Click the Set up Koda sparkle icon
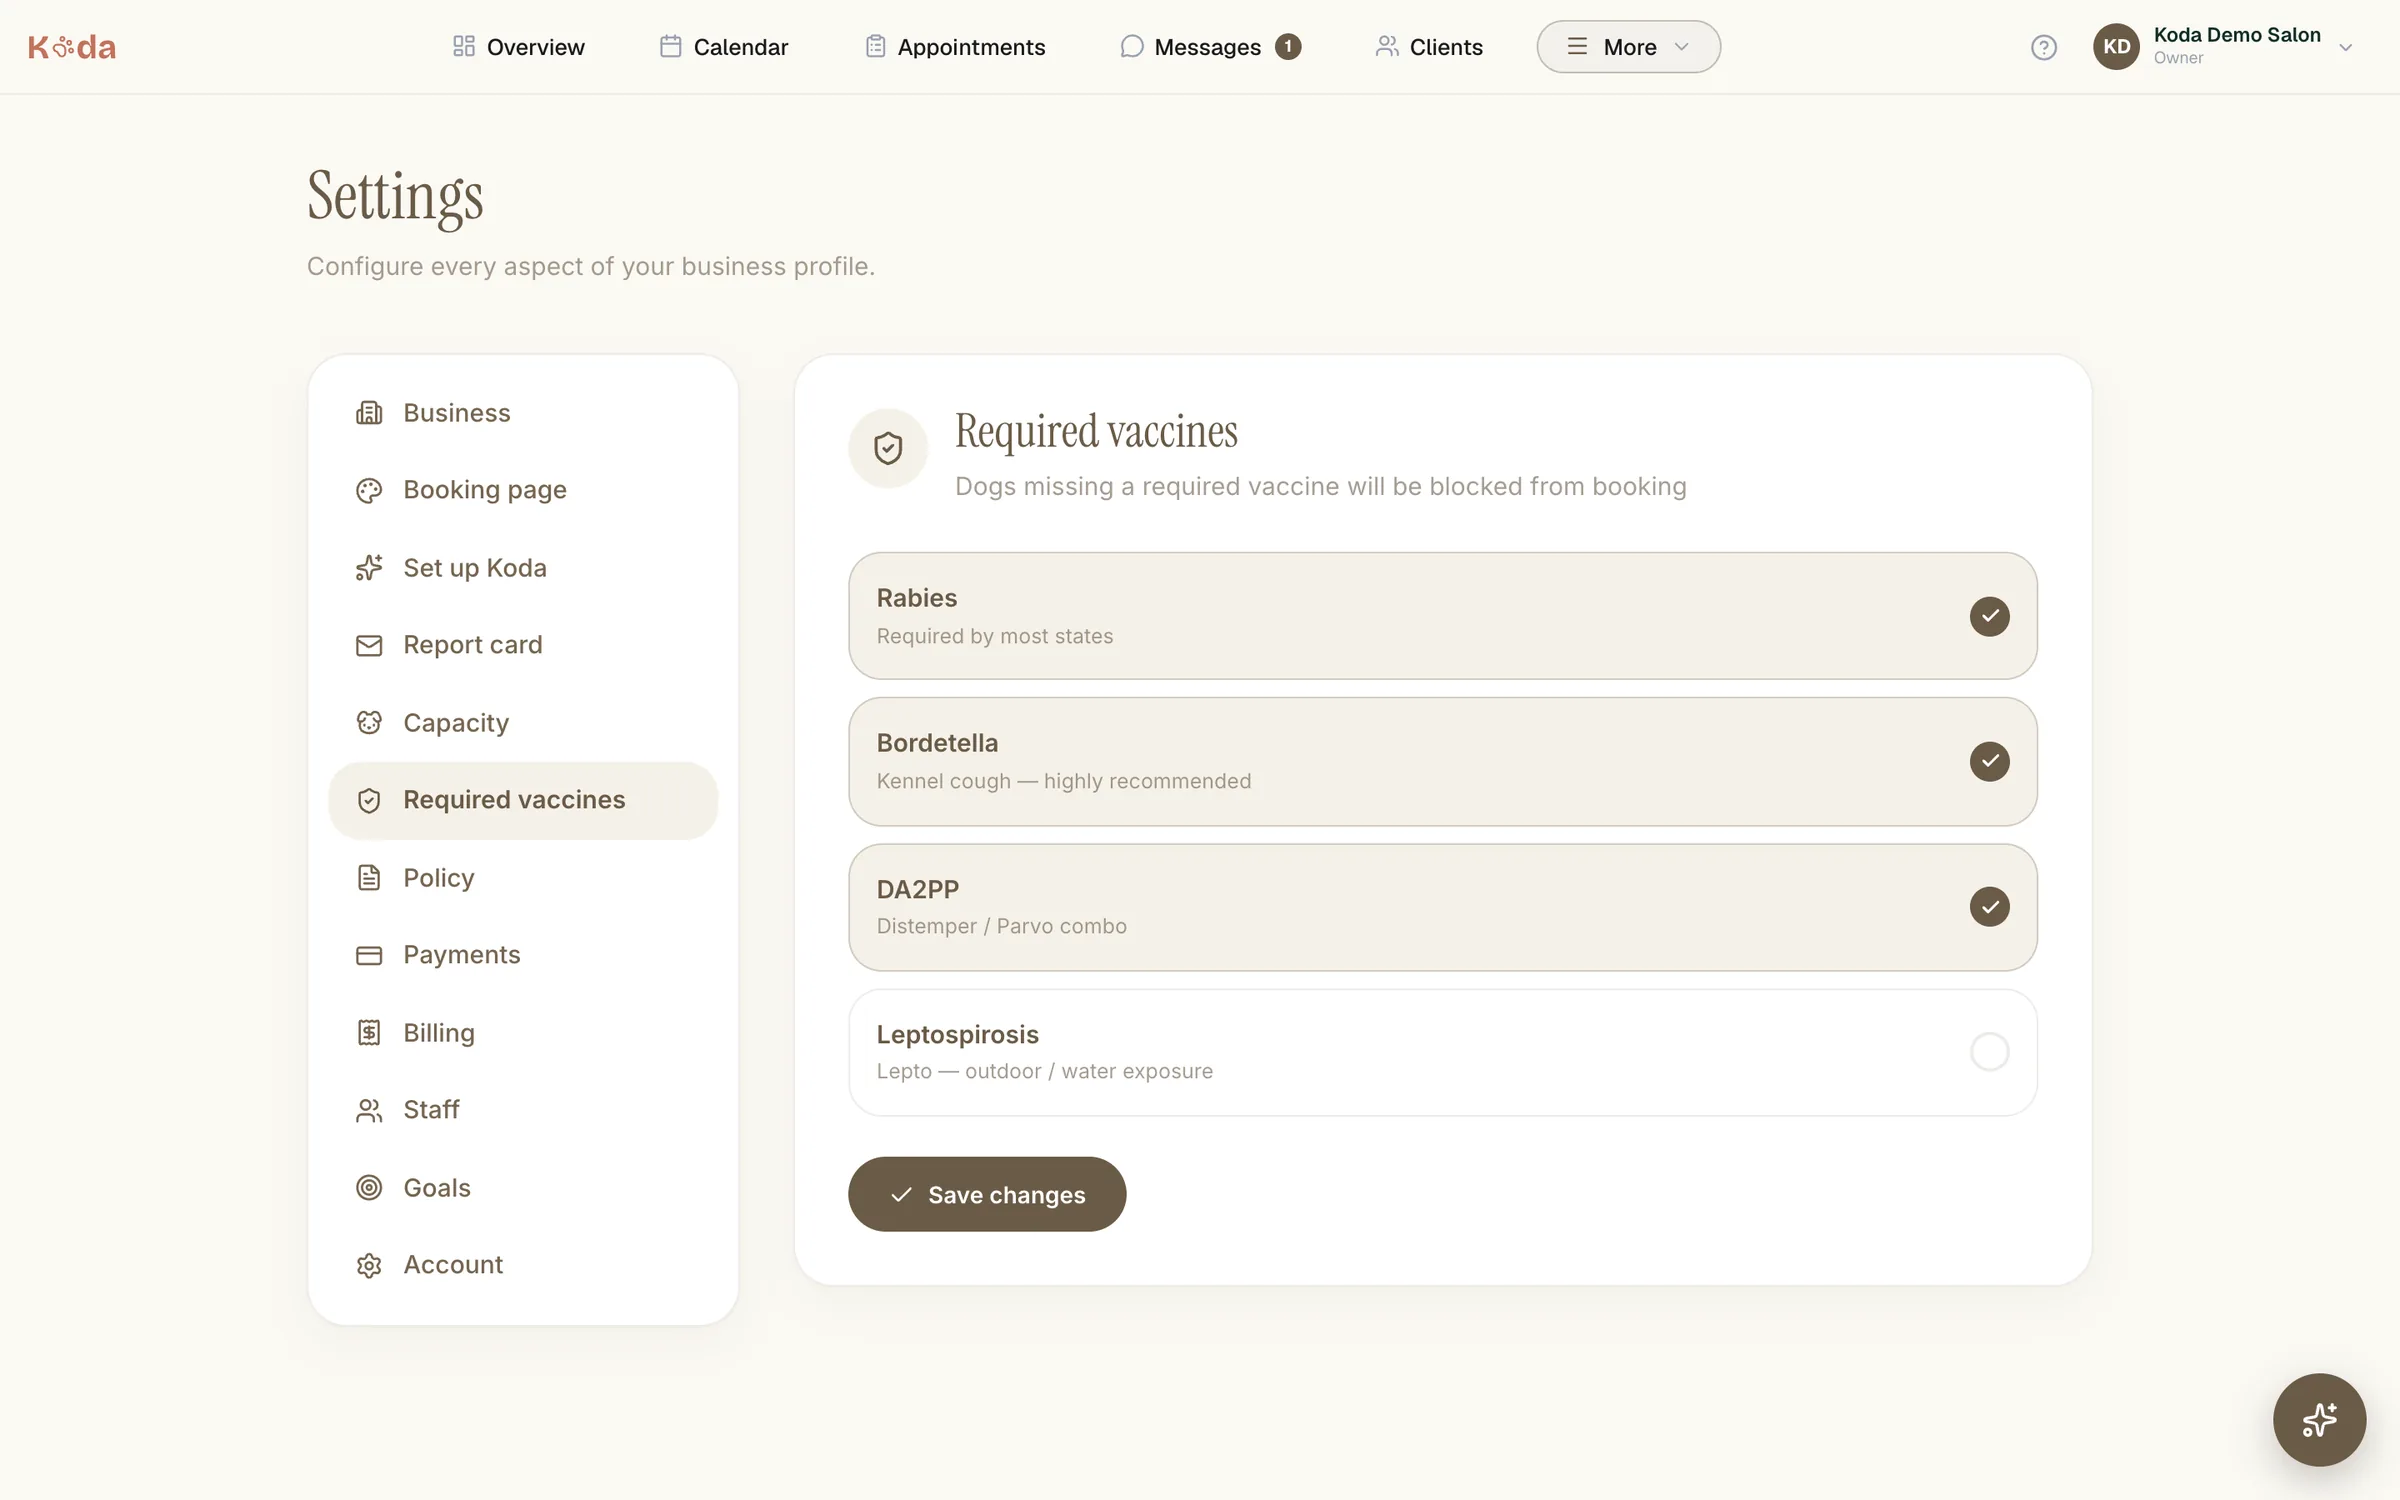Screen dimensions: 2400x1500 click(369, 568)
